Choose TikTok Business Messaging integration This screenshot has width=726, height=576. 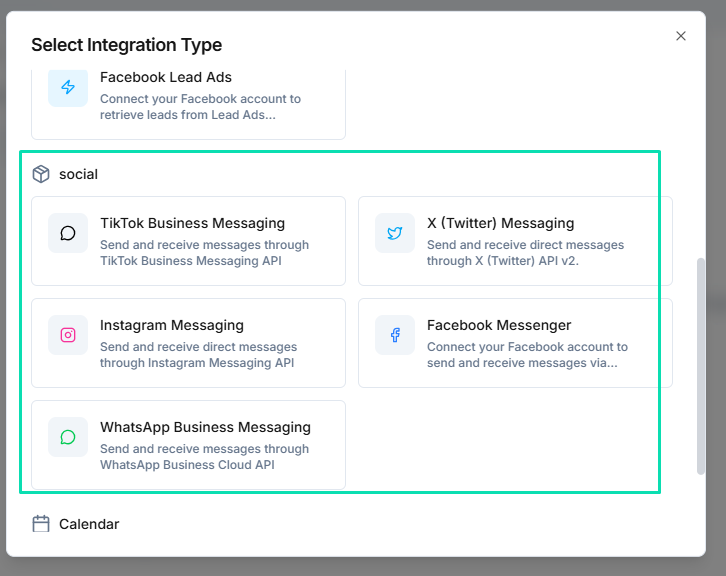(x=188, y=241)
